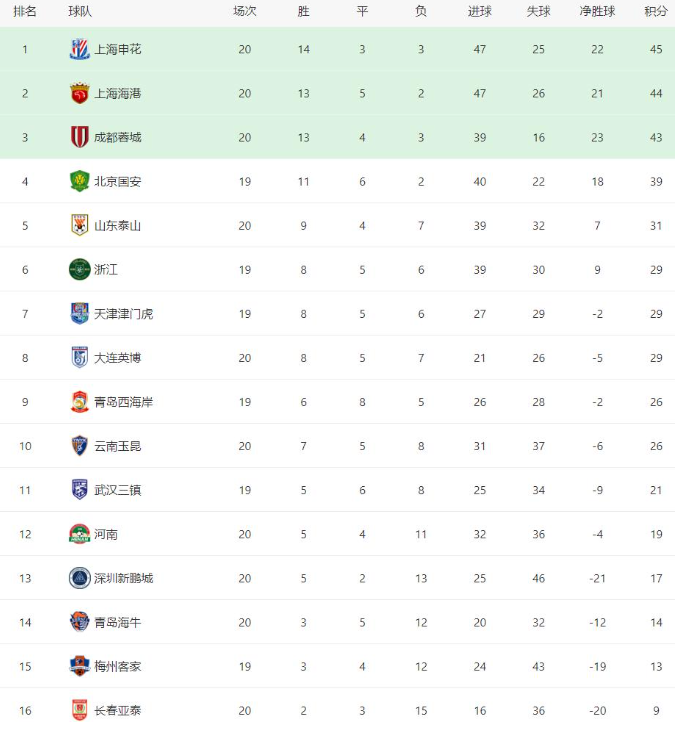Open the 山东泰山 team emblem
Screen dimensions: 681x732
point(80,225)
